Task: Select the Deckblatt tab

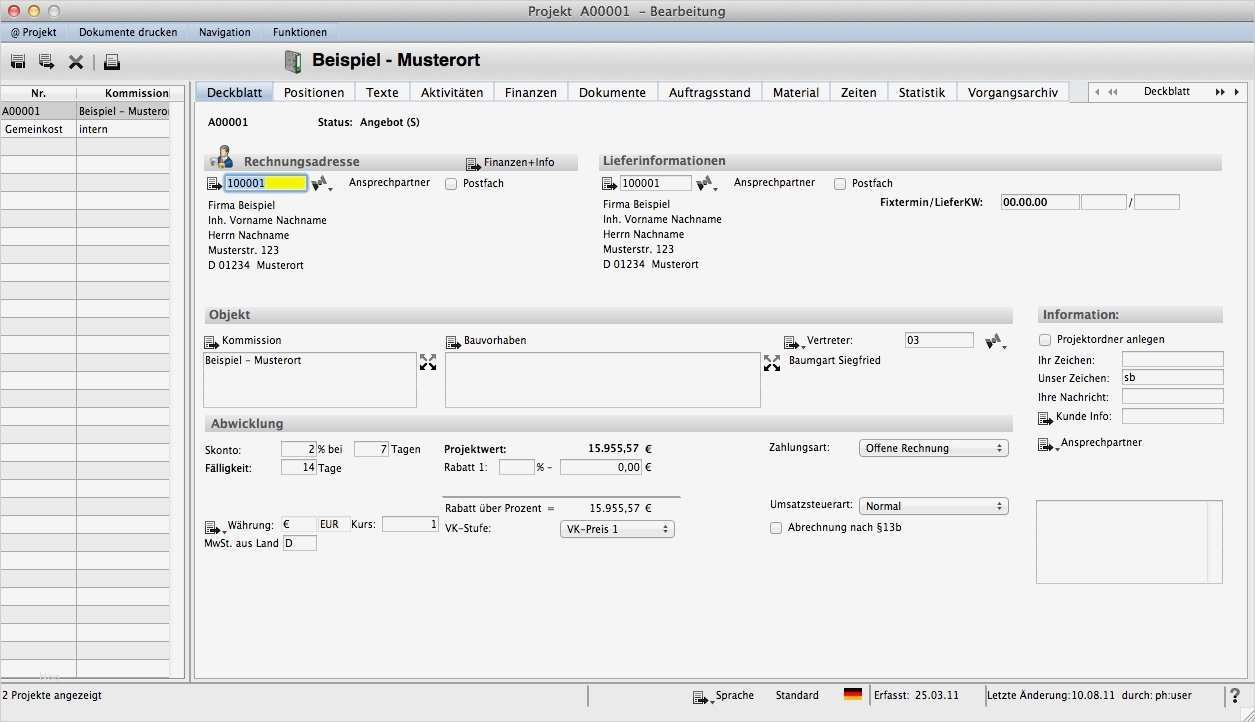Action: click(x=234, y=92)
